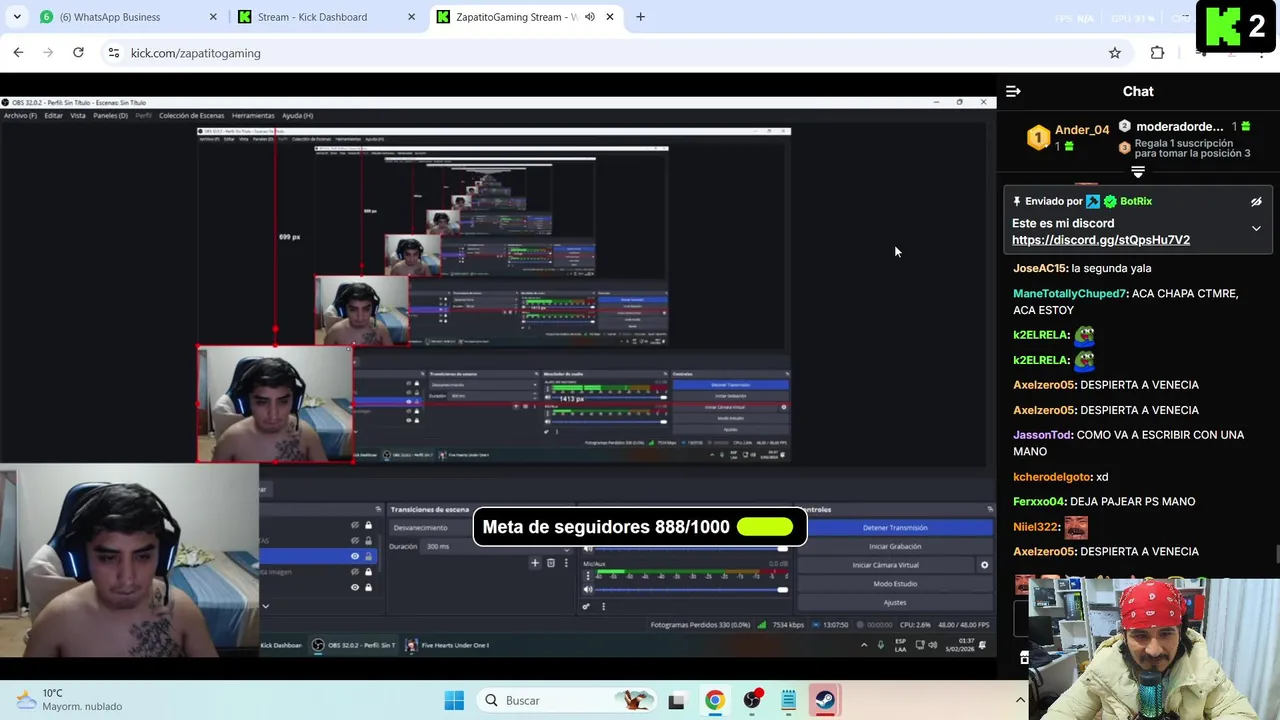Open Task View on the taskbar
Image resolution: width=1280 pixels, height=720 pixels.
pyautogui.click(x=677, y=700)
